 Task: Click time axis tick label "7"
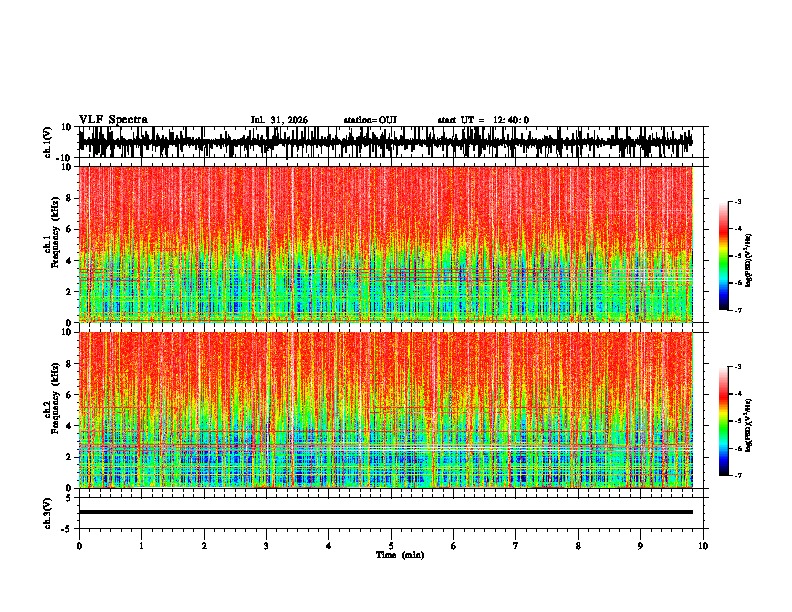tap(516, 546)
